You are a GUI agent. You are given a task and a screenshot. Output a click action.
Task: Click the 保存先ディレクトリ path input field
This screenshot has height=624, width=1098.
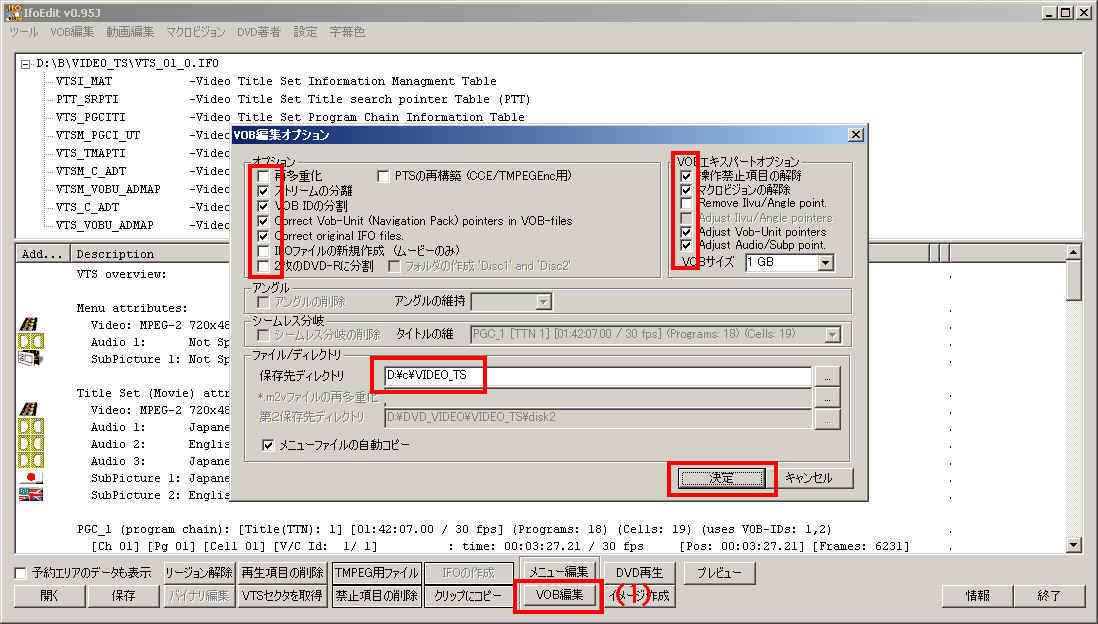[596, 376]
